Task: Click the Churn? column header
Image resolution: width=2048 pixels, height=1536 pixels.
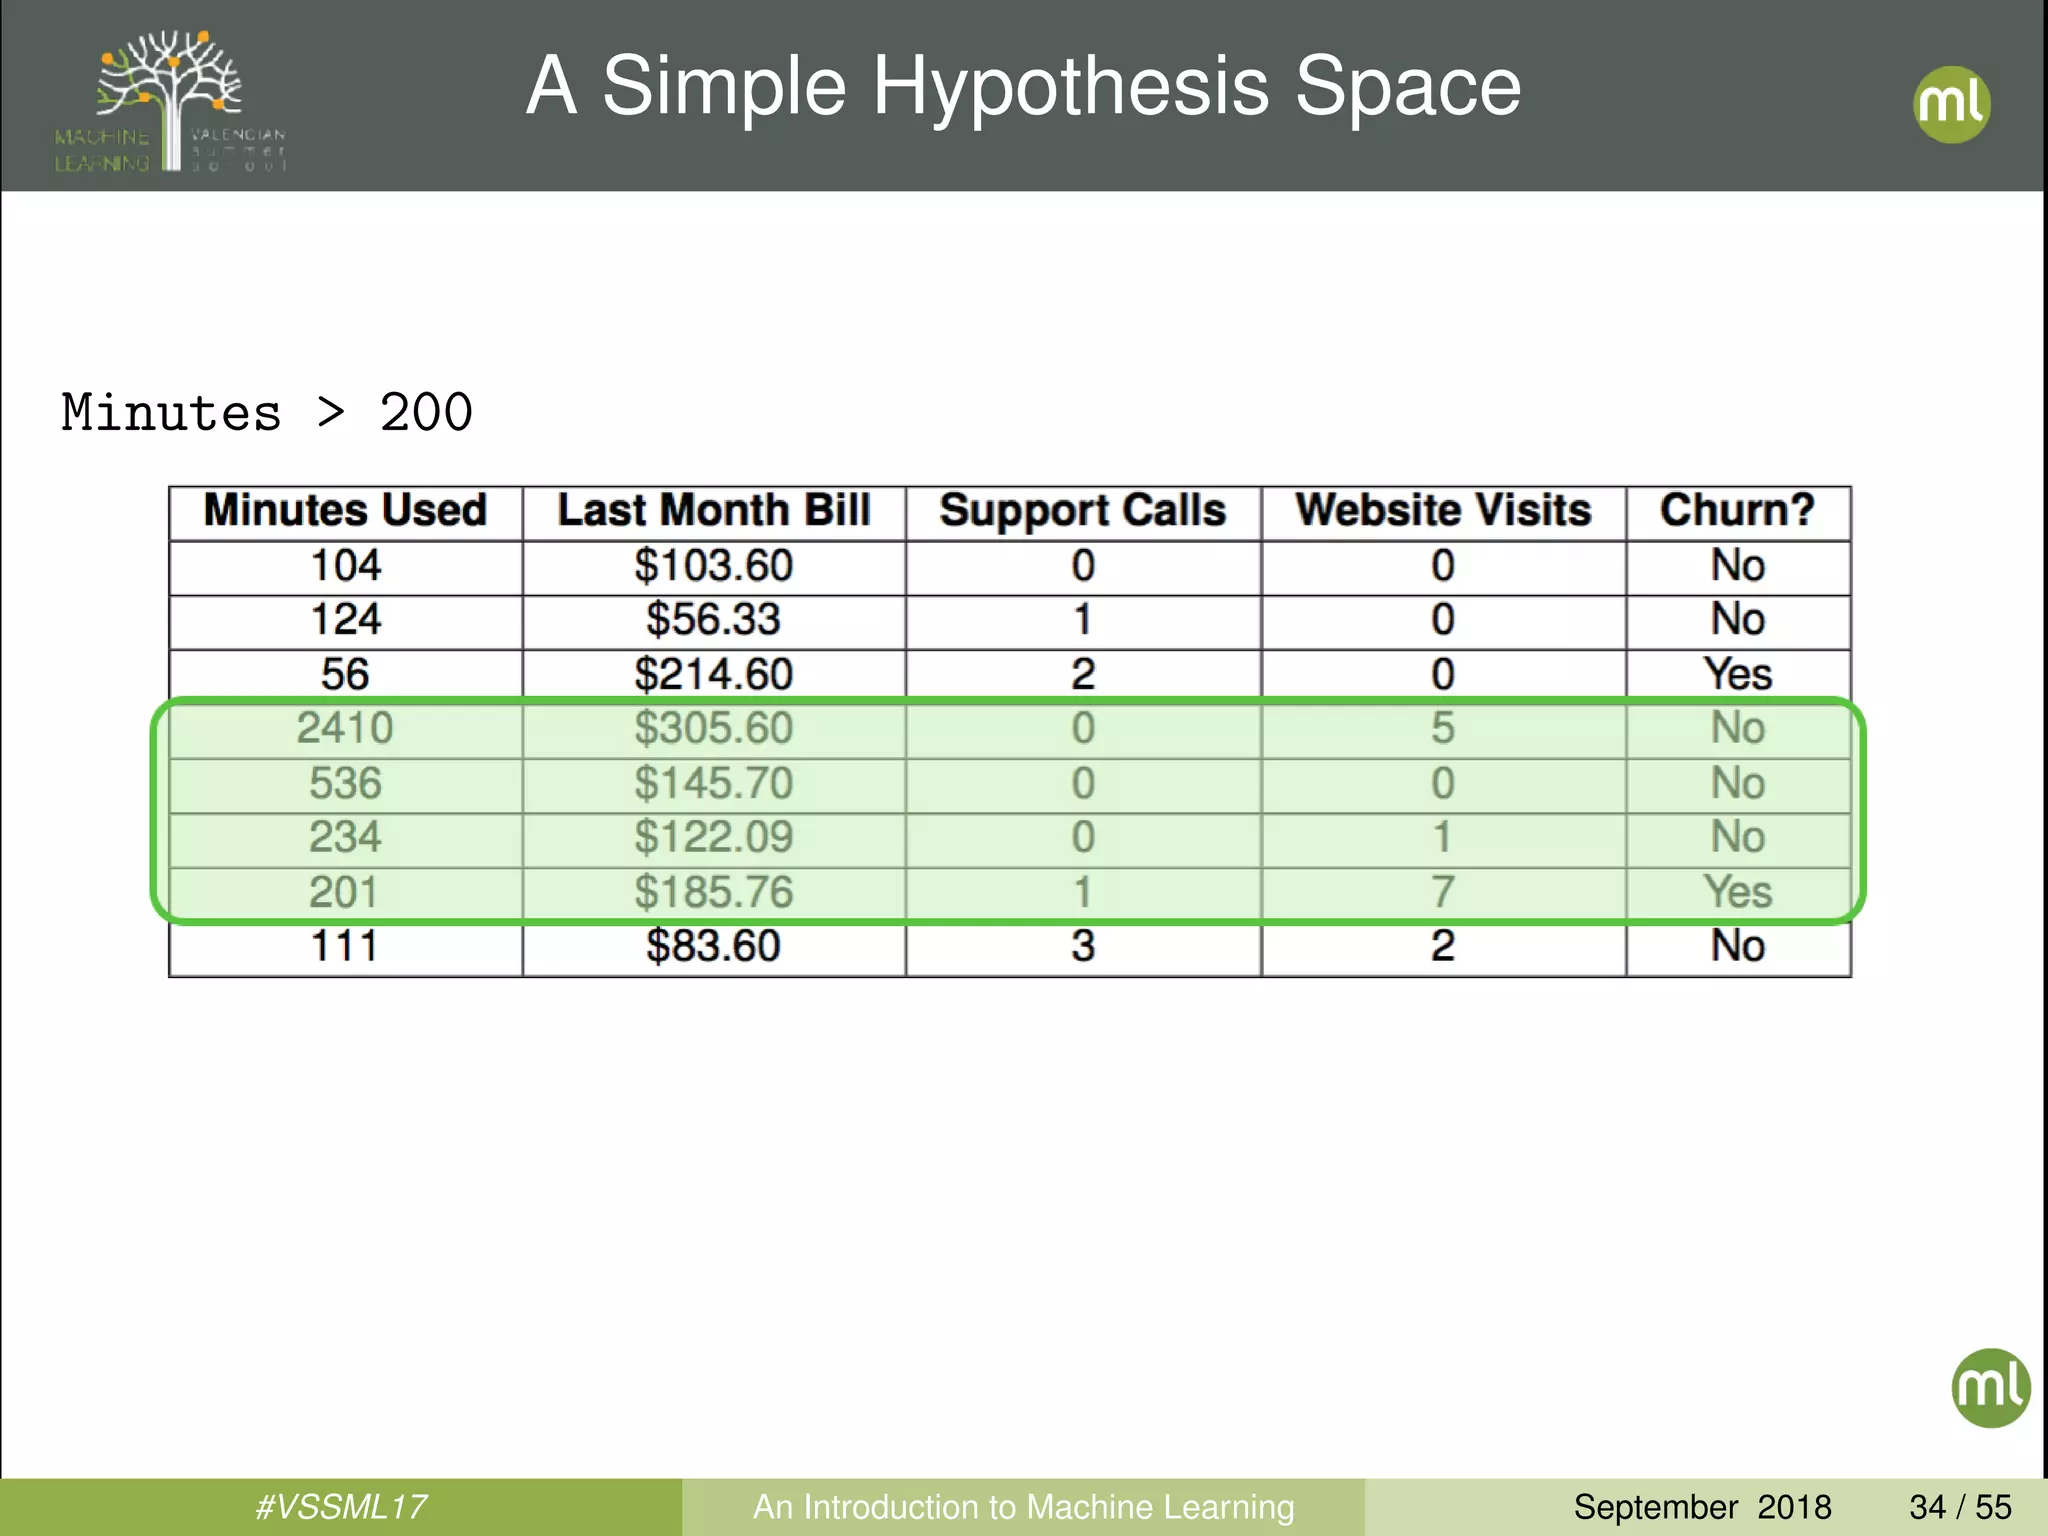Action: tap(1738, 511)
